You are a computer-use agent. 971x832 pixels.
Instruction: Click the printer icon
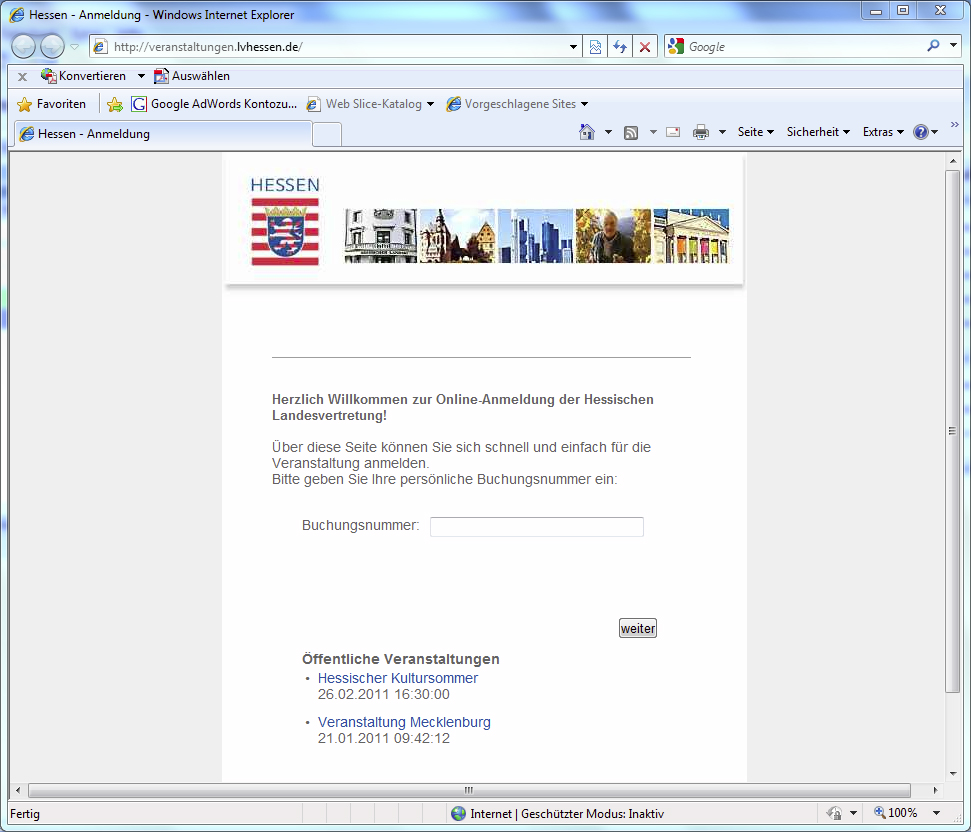(701, 132)
